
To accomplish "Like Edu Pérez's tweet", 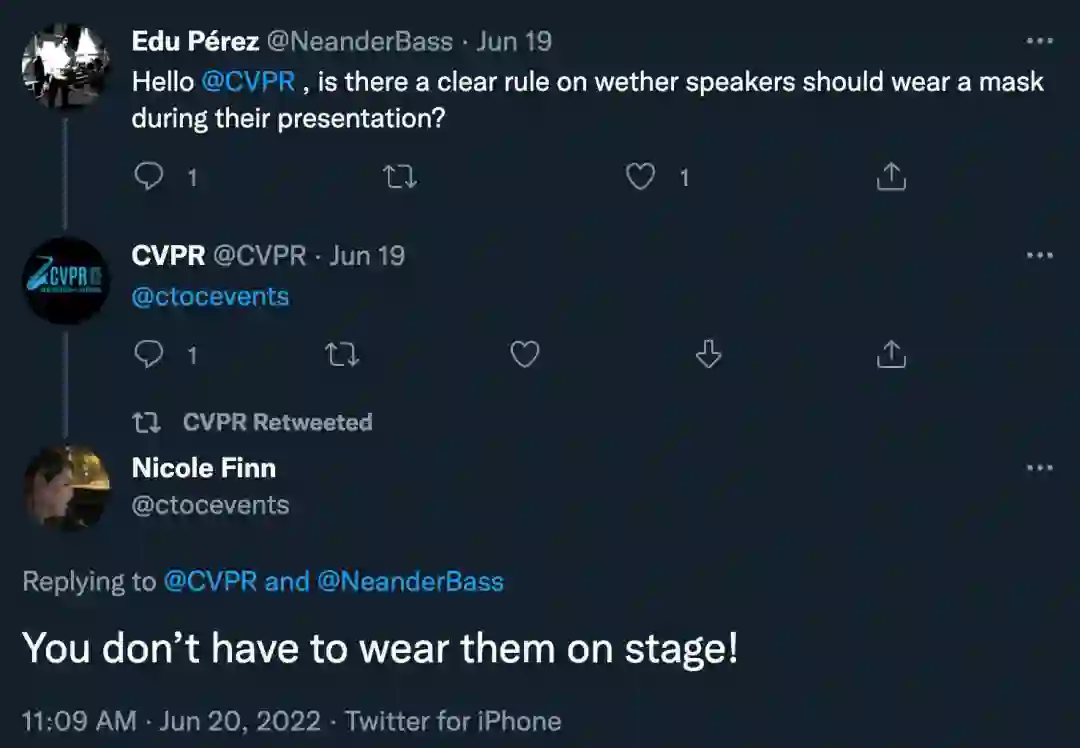I will (x=640, y=178).
